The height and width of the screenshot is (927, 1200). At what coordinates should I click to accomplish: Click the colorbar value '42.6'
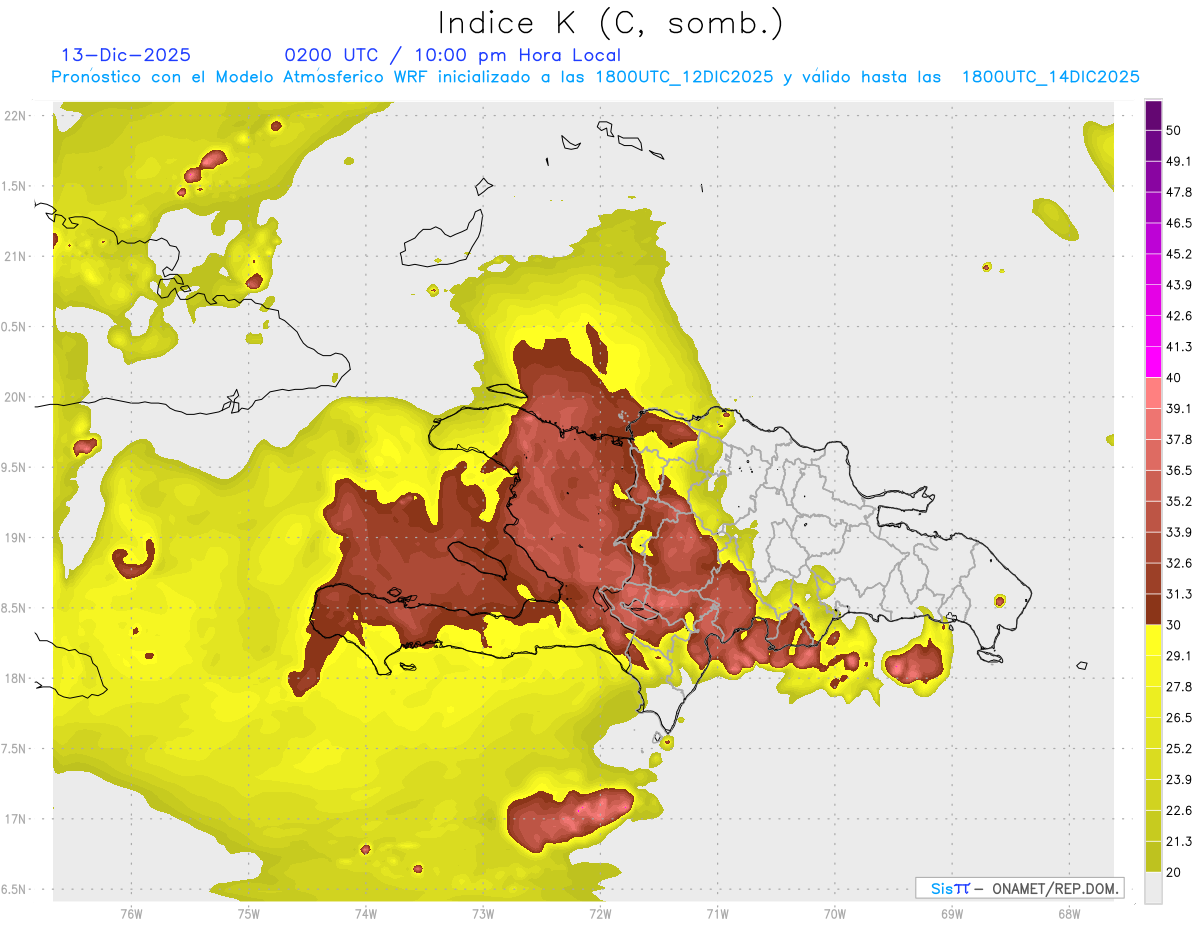pyautogui.click(x=1179, y=316)
